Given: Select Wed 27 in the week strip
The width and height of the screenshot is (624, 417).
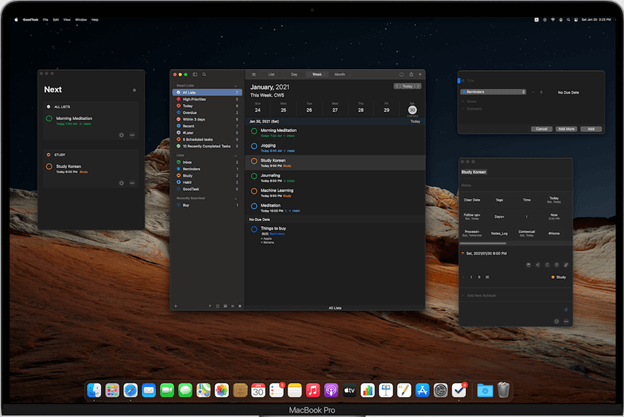Looking at the screenshot, I should tap(335, 108).
